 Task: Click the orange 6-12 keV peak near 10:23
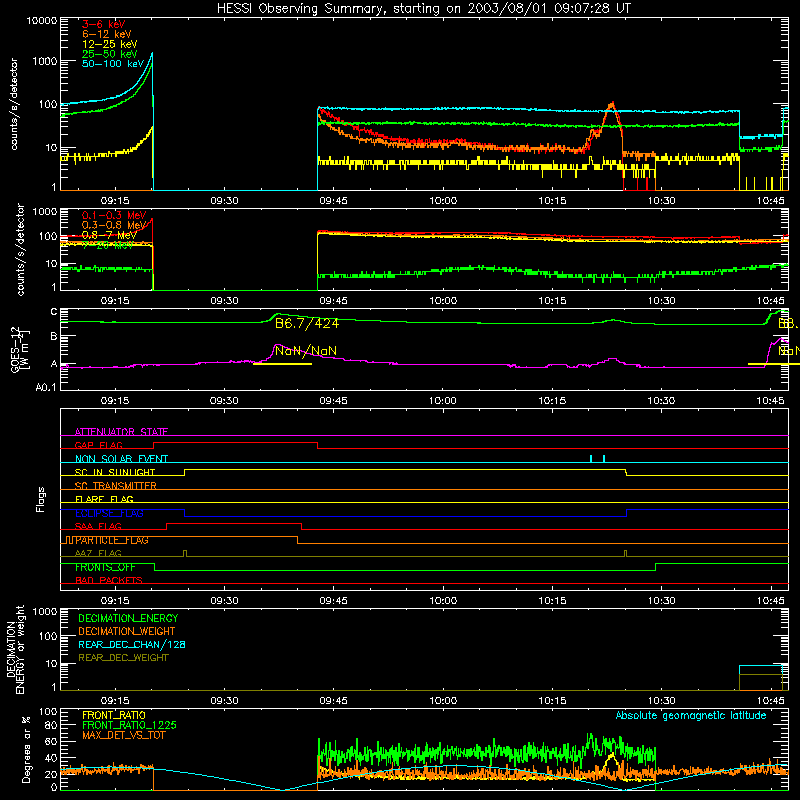pos(612,105)
